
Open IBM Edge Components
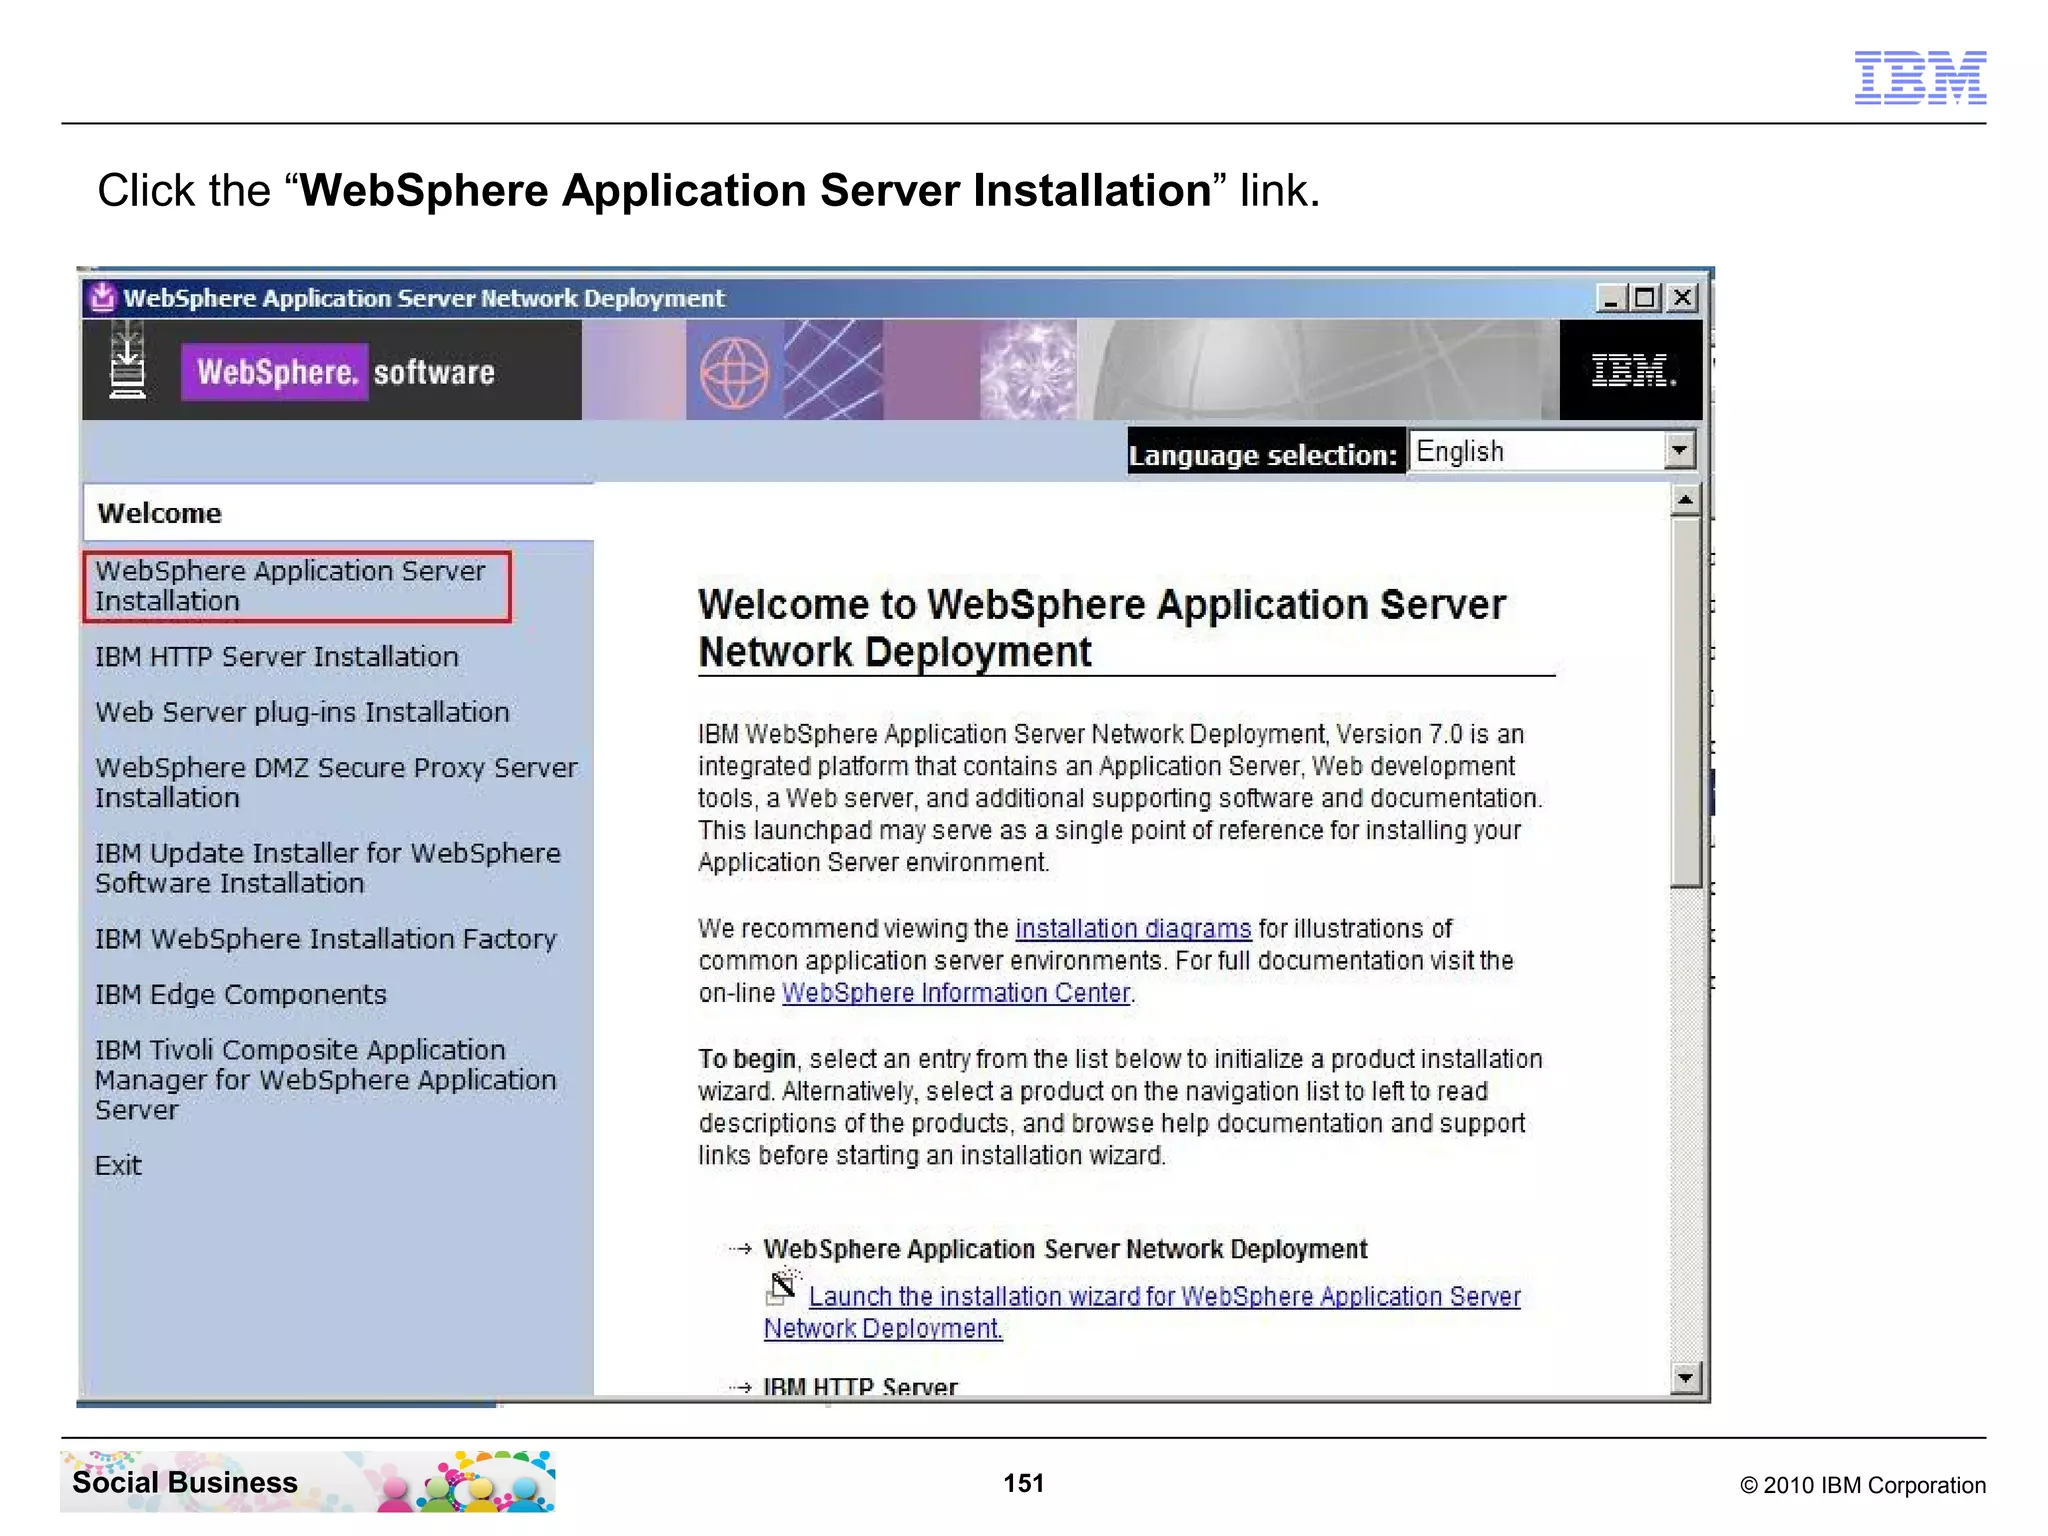(x=240, y=995)
